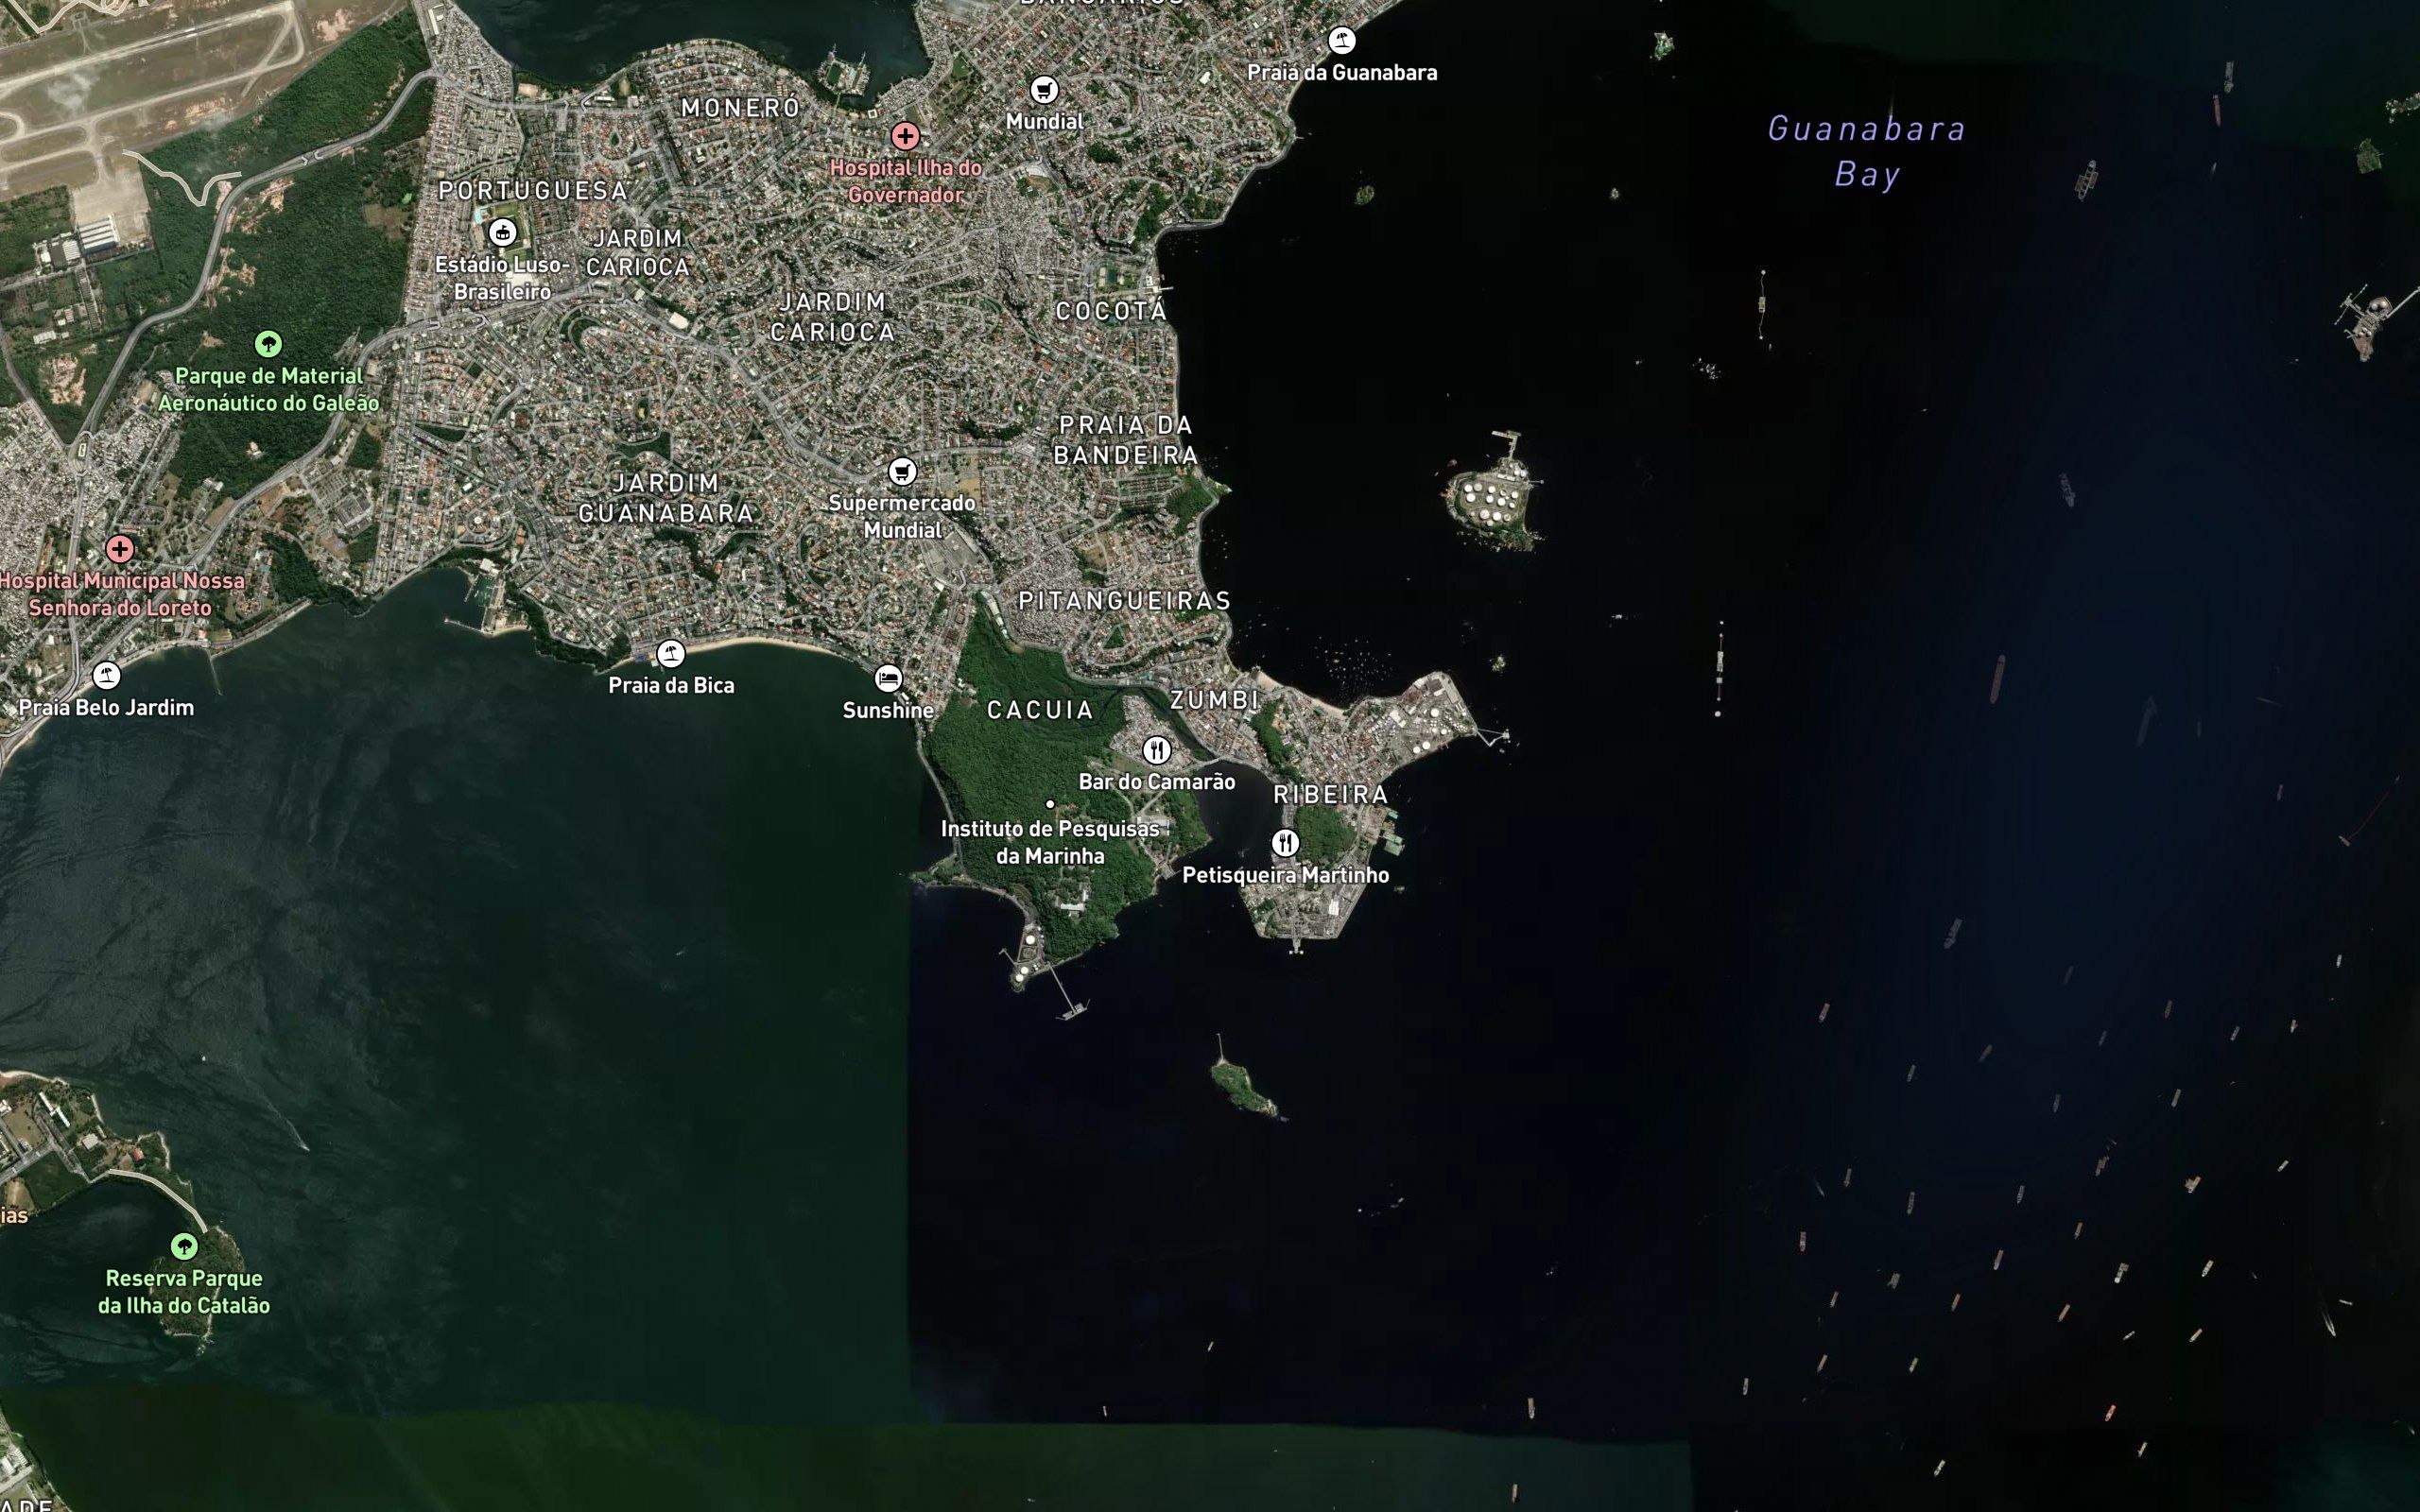
Task: Click the Reserva Parque da Ilha do Catalão text
Action: click(x=184, y=1291)
